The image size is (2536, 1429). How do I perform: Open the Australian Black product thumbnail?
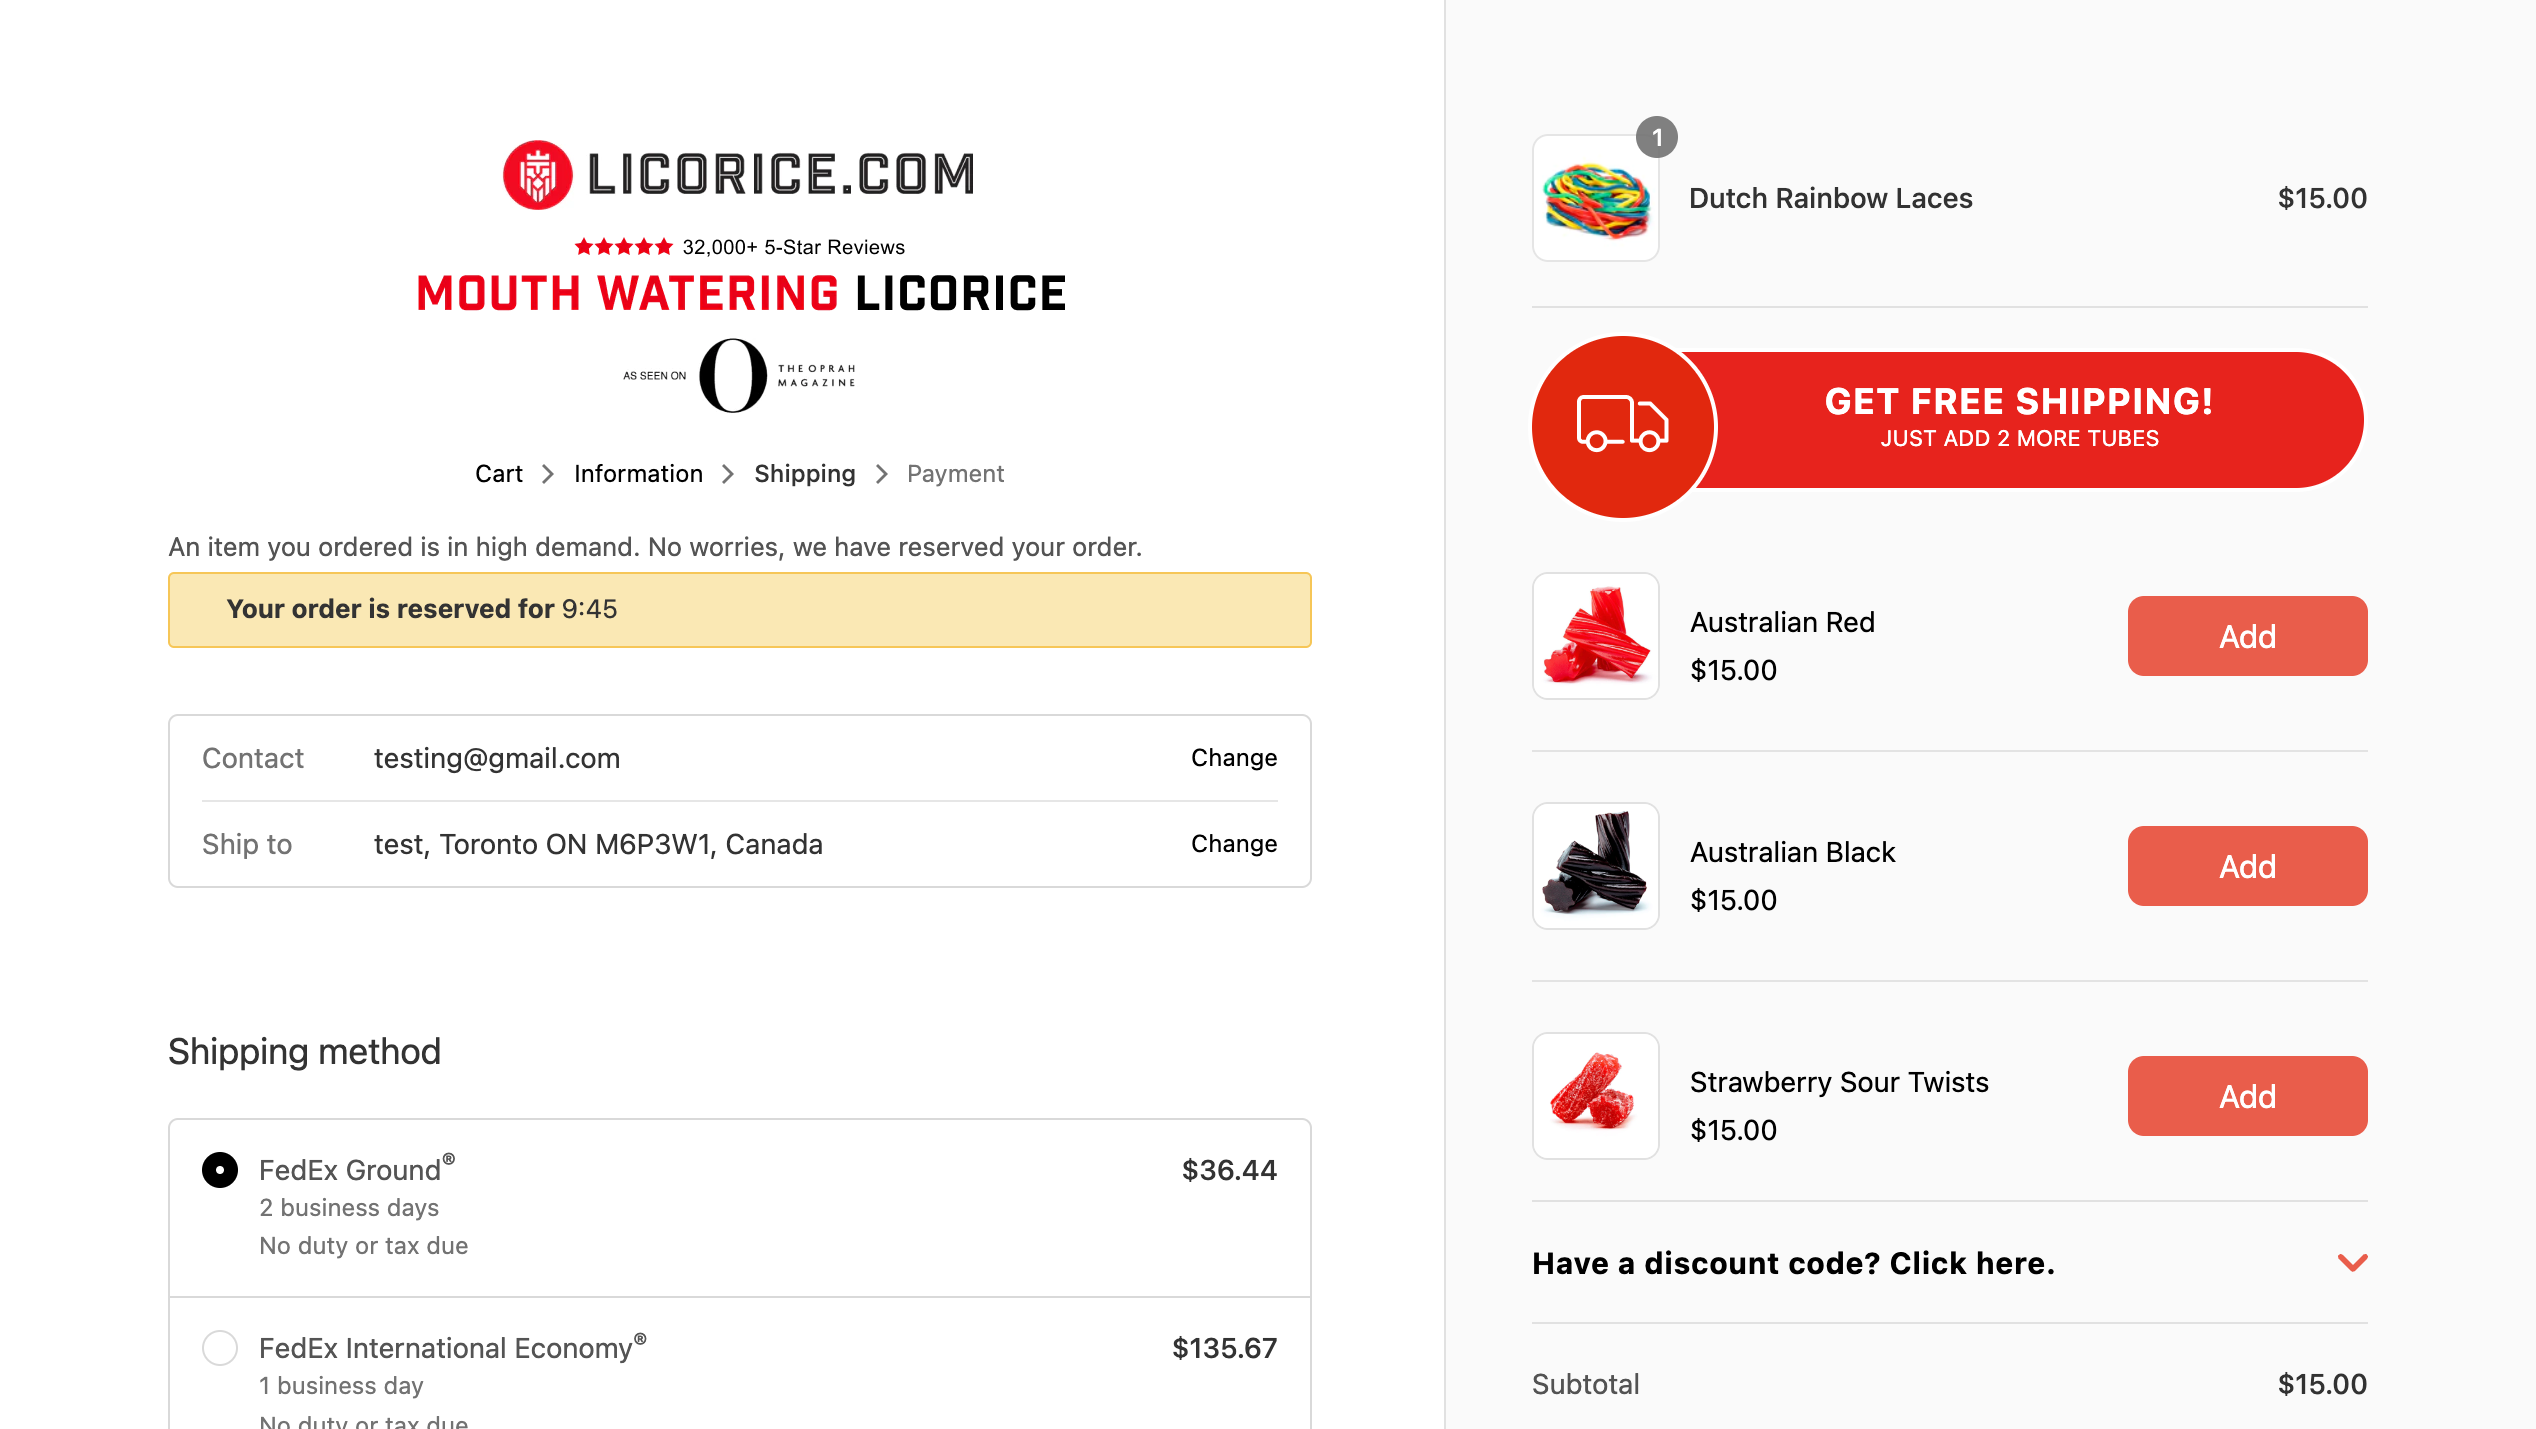click(x=1596, y=866)
